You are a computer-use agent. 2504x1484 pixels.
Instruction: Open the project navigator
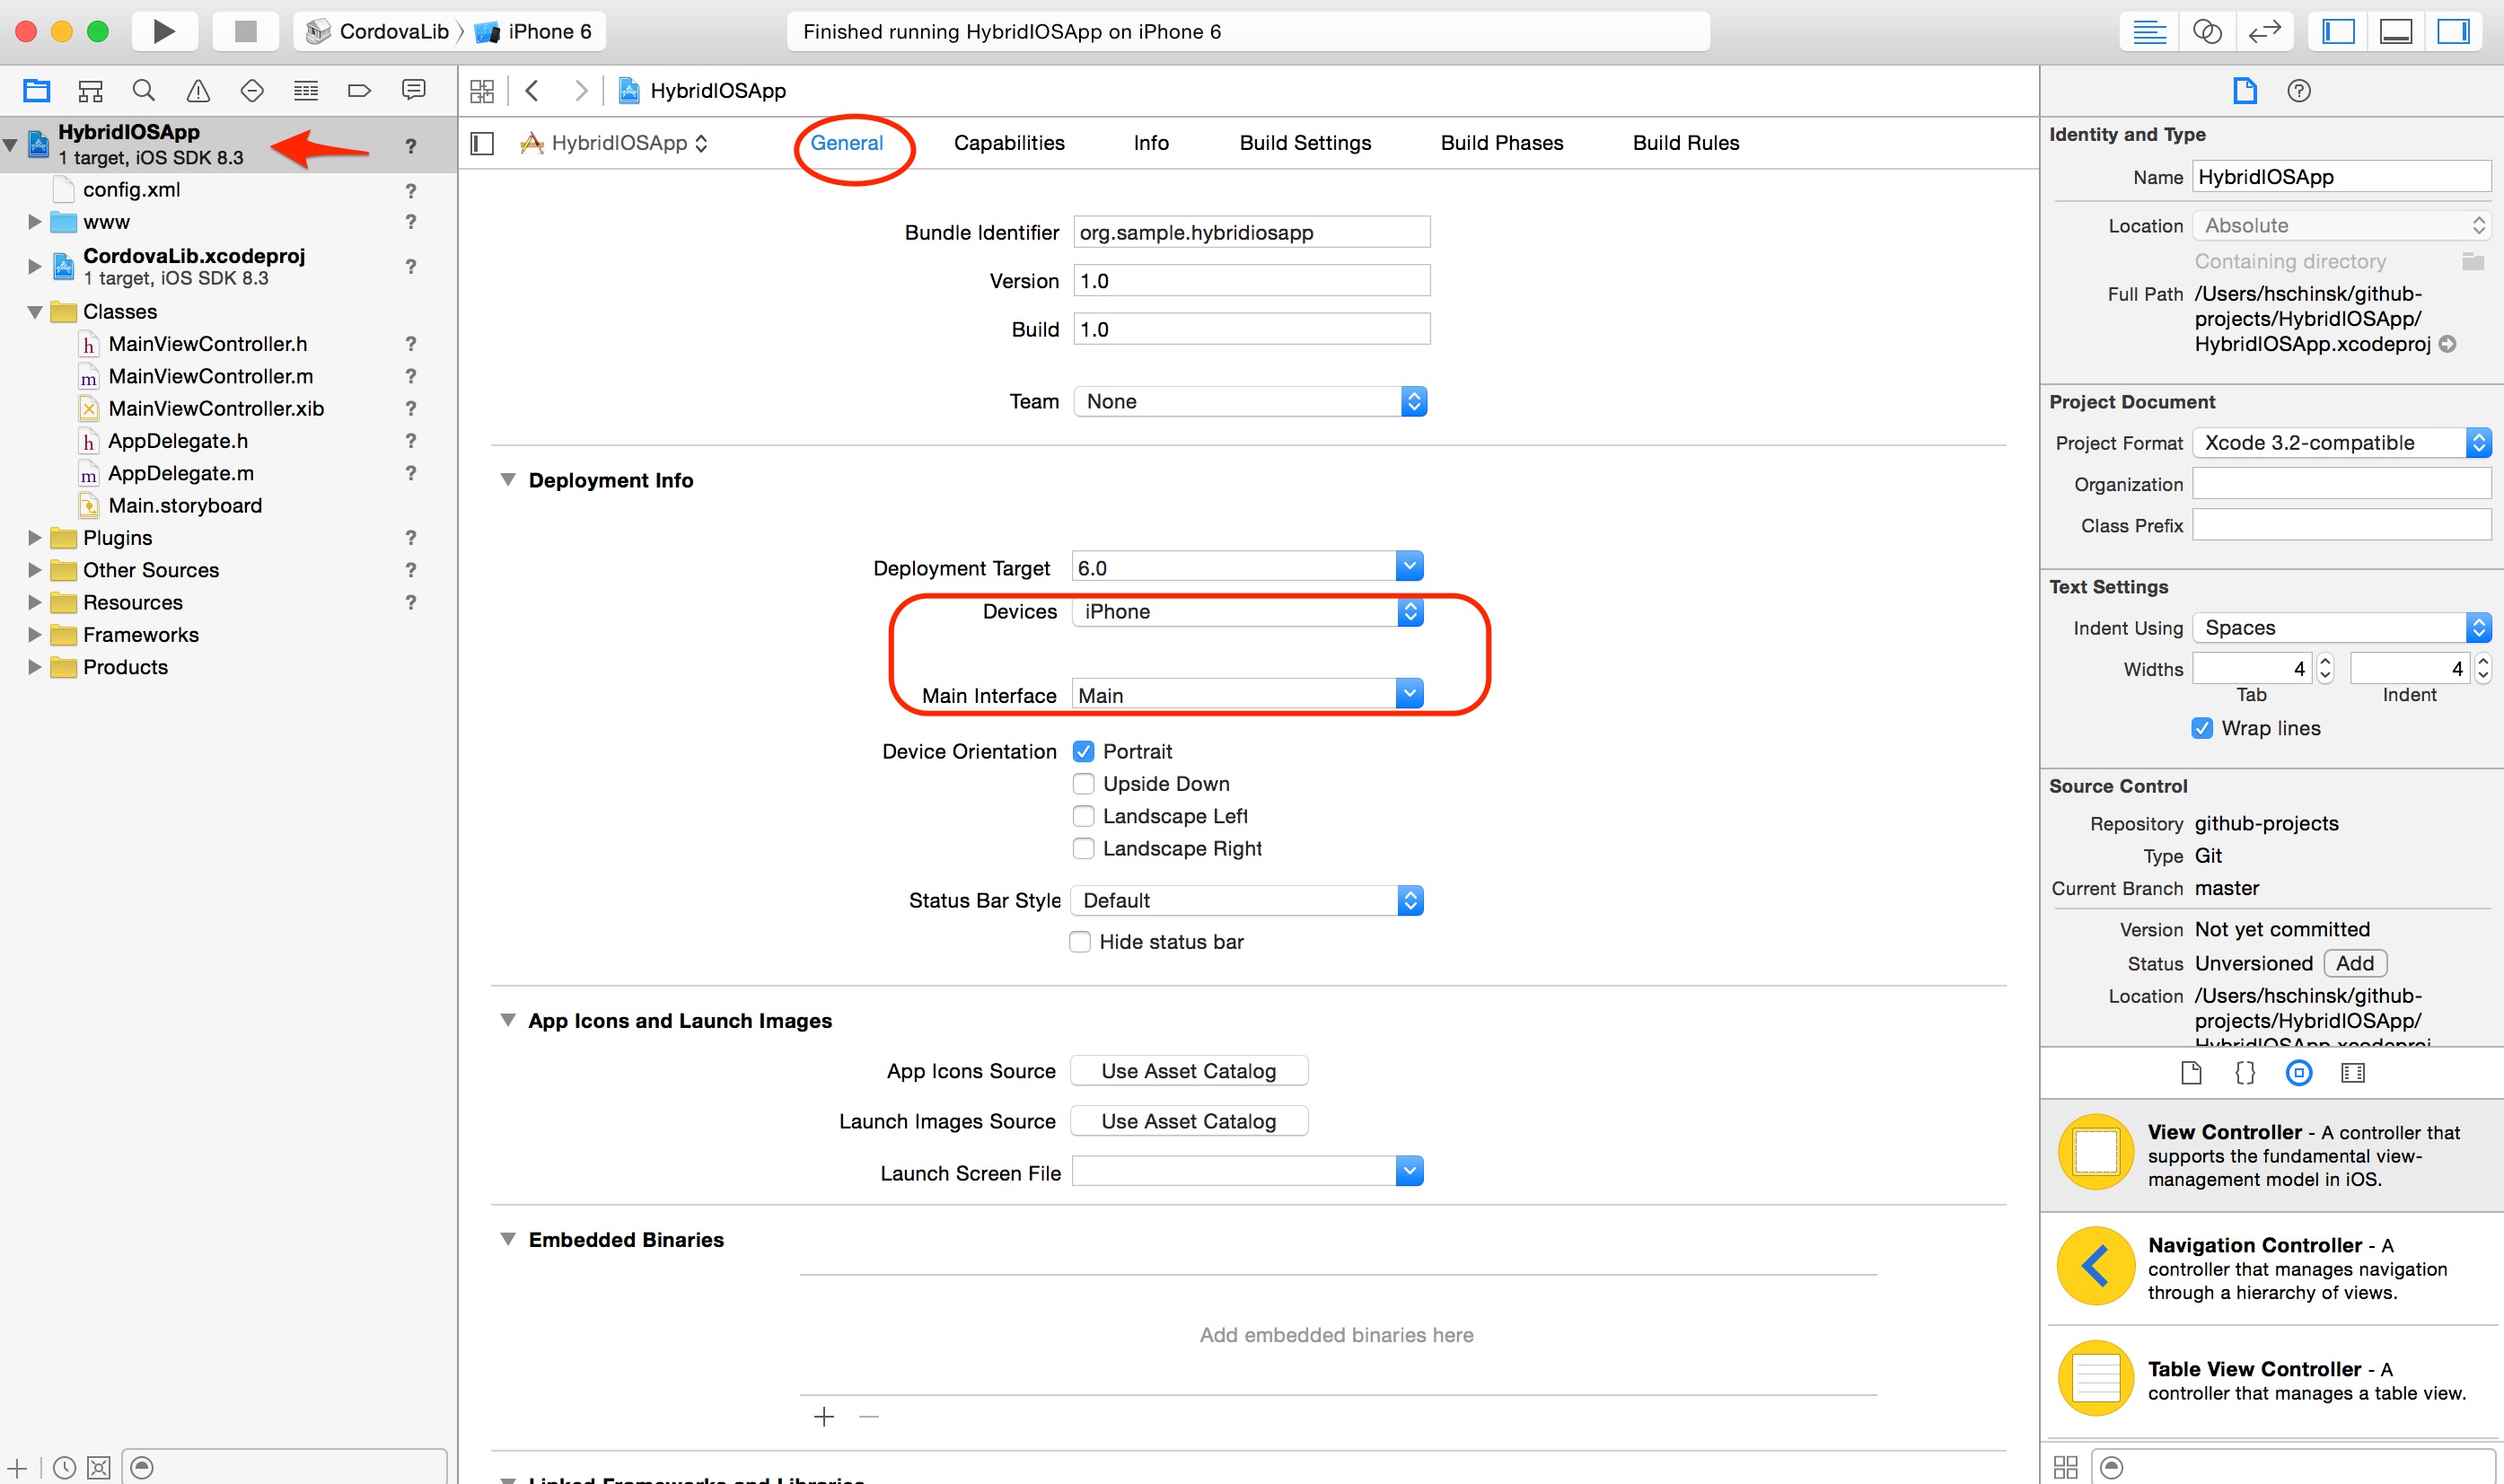click(x=37, y=91)
